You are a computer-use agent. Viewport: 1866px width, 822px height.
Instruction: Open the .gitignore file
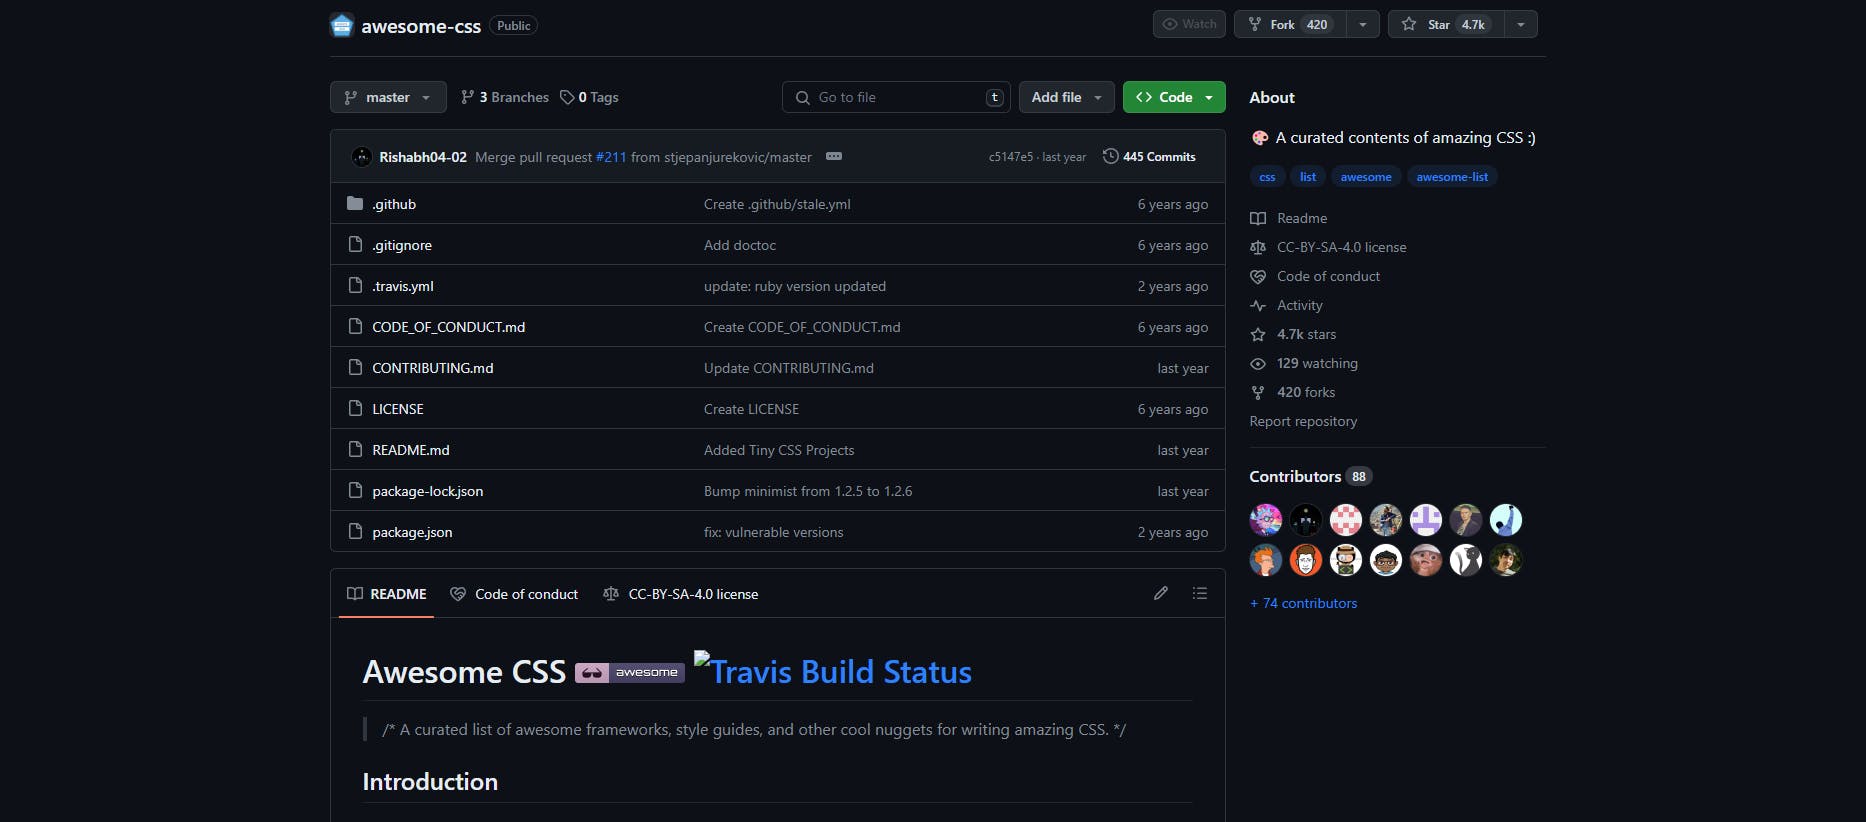coord(402,245)
